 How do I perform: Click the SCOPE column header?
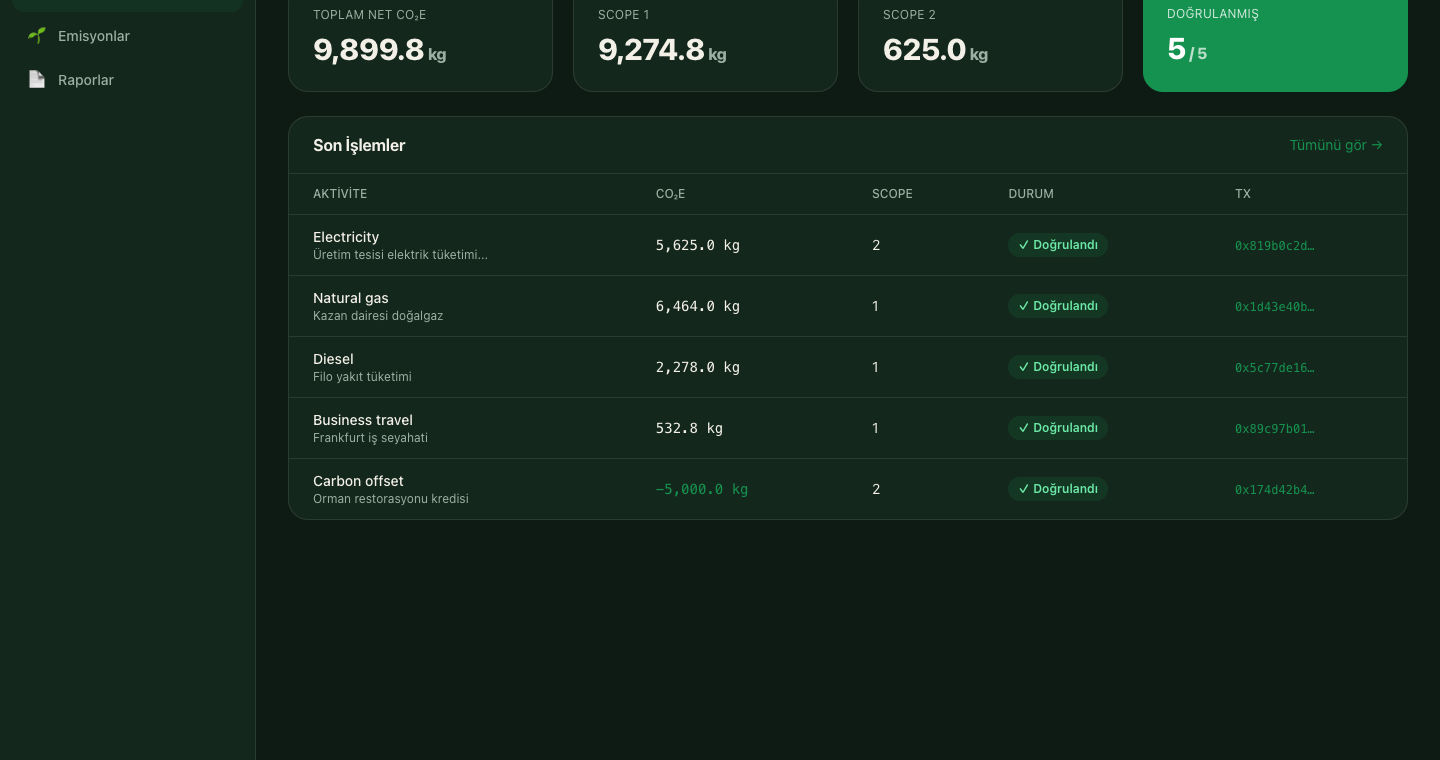tap(892, 194)
